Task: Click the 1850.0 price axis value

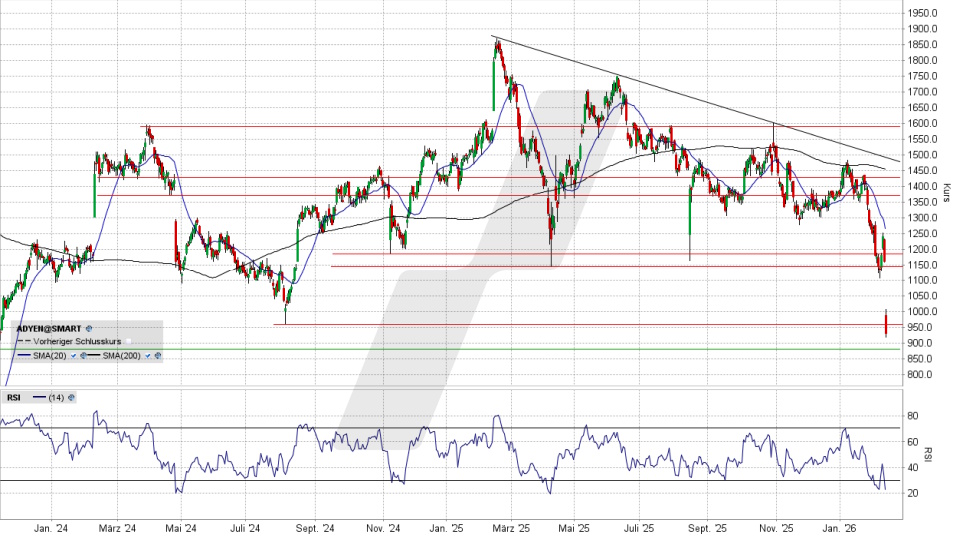Action: (x=923, y=45)
